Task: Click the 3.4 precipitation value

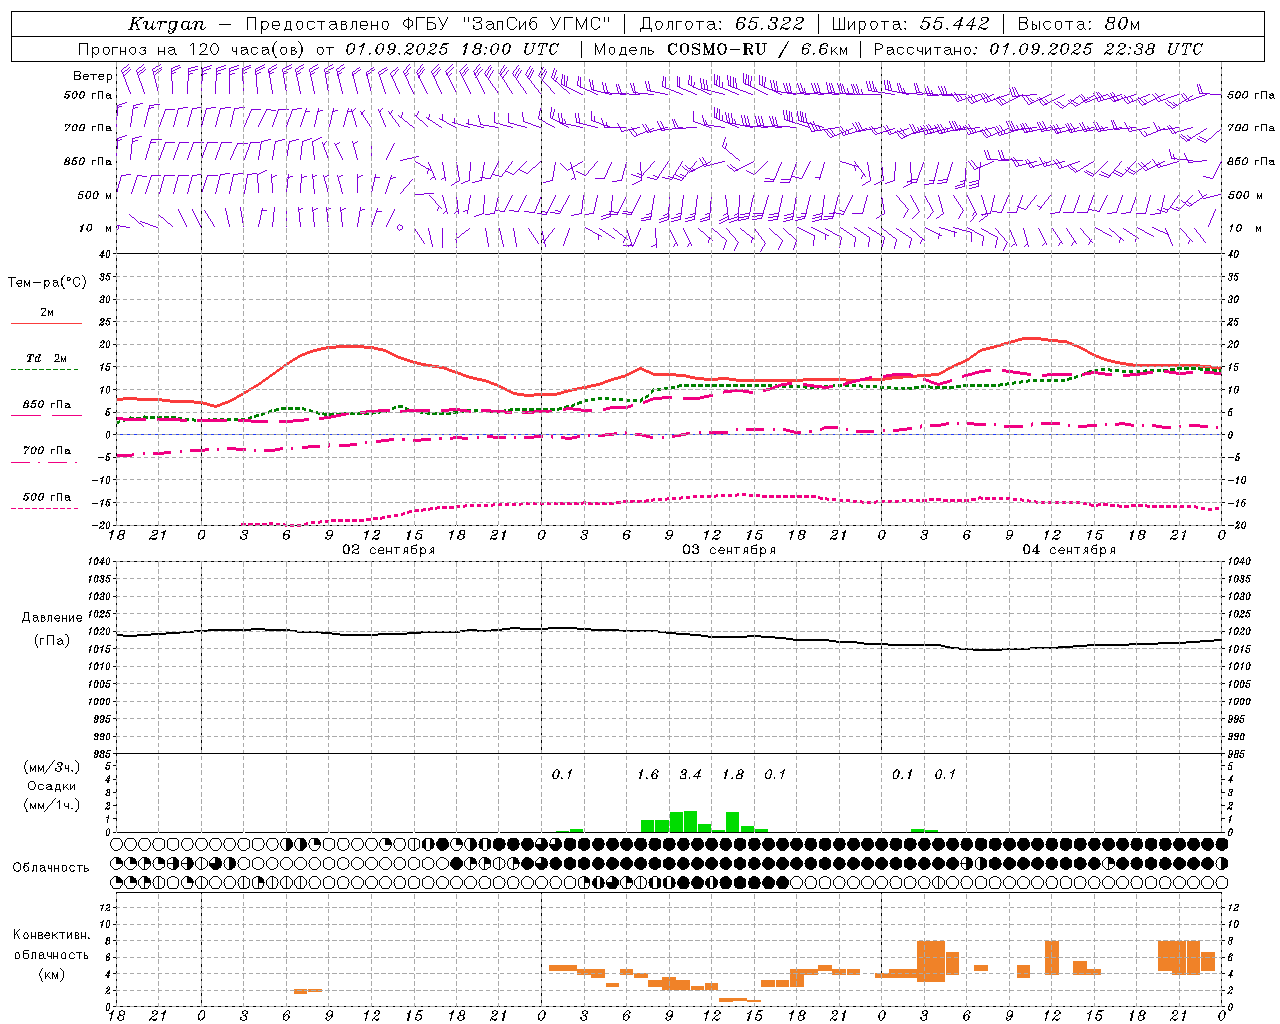Action: pyautogui.click(x=690, y=774)
